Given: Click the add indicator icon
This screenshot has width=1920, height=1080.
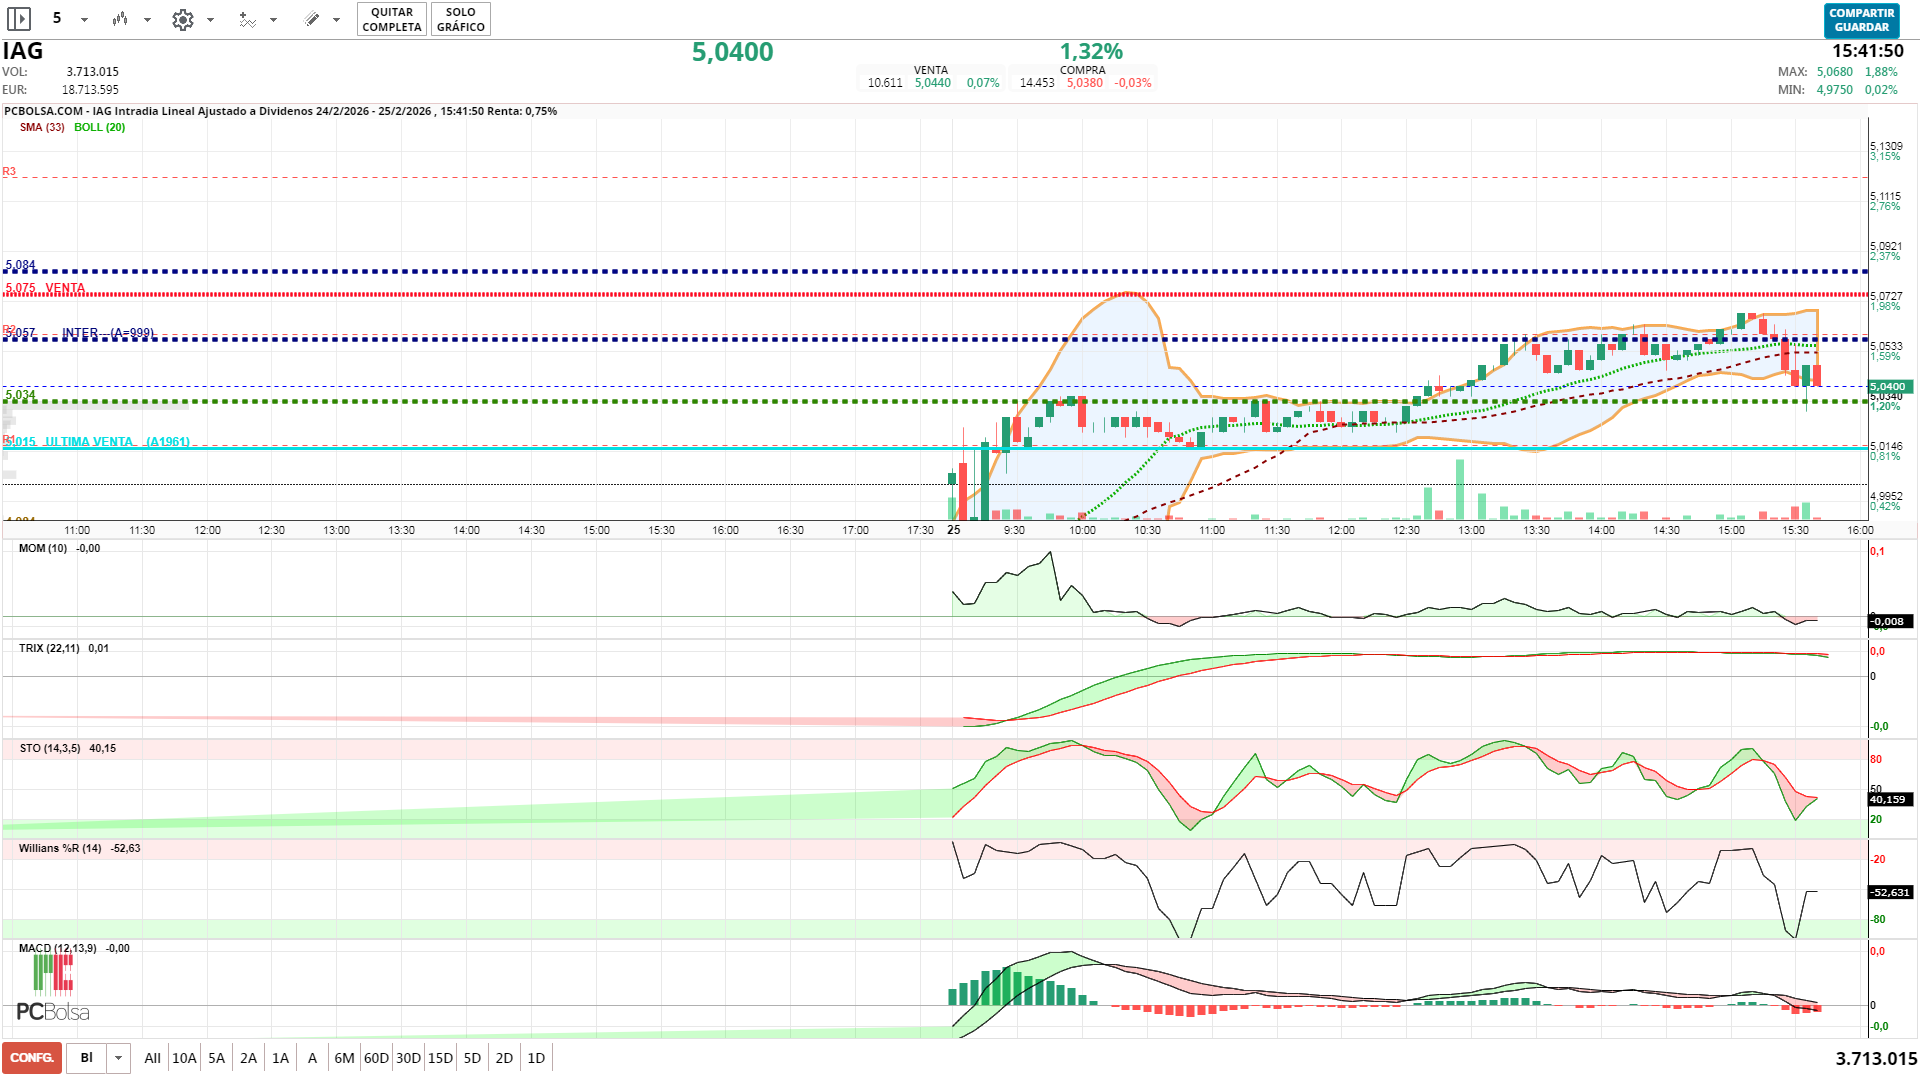Looking at the screenshot, I should point(246,19).
